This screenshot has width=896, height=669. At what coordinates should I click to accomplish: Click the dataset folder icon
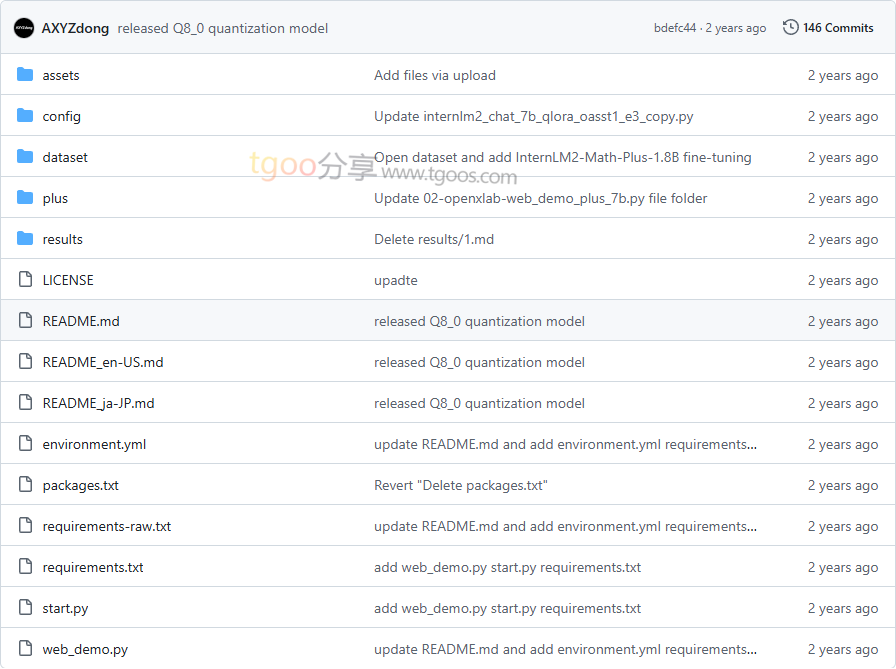[25, 157]
